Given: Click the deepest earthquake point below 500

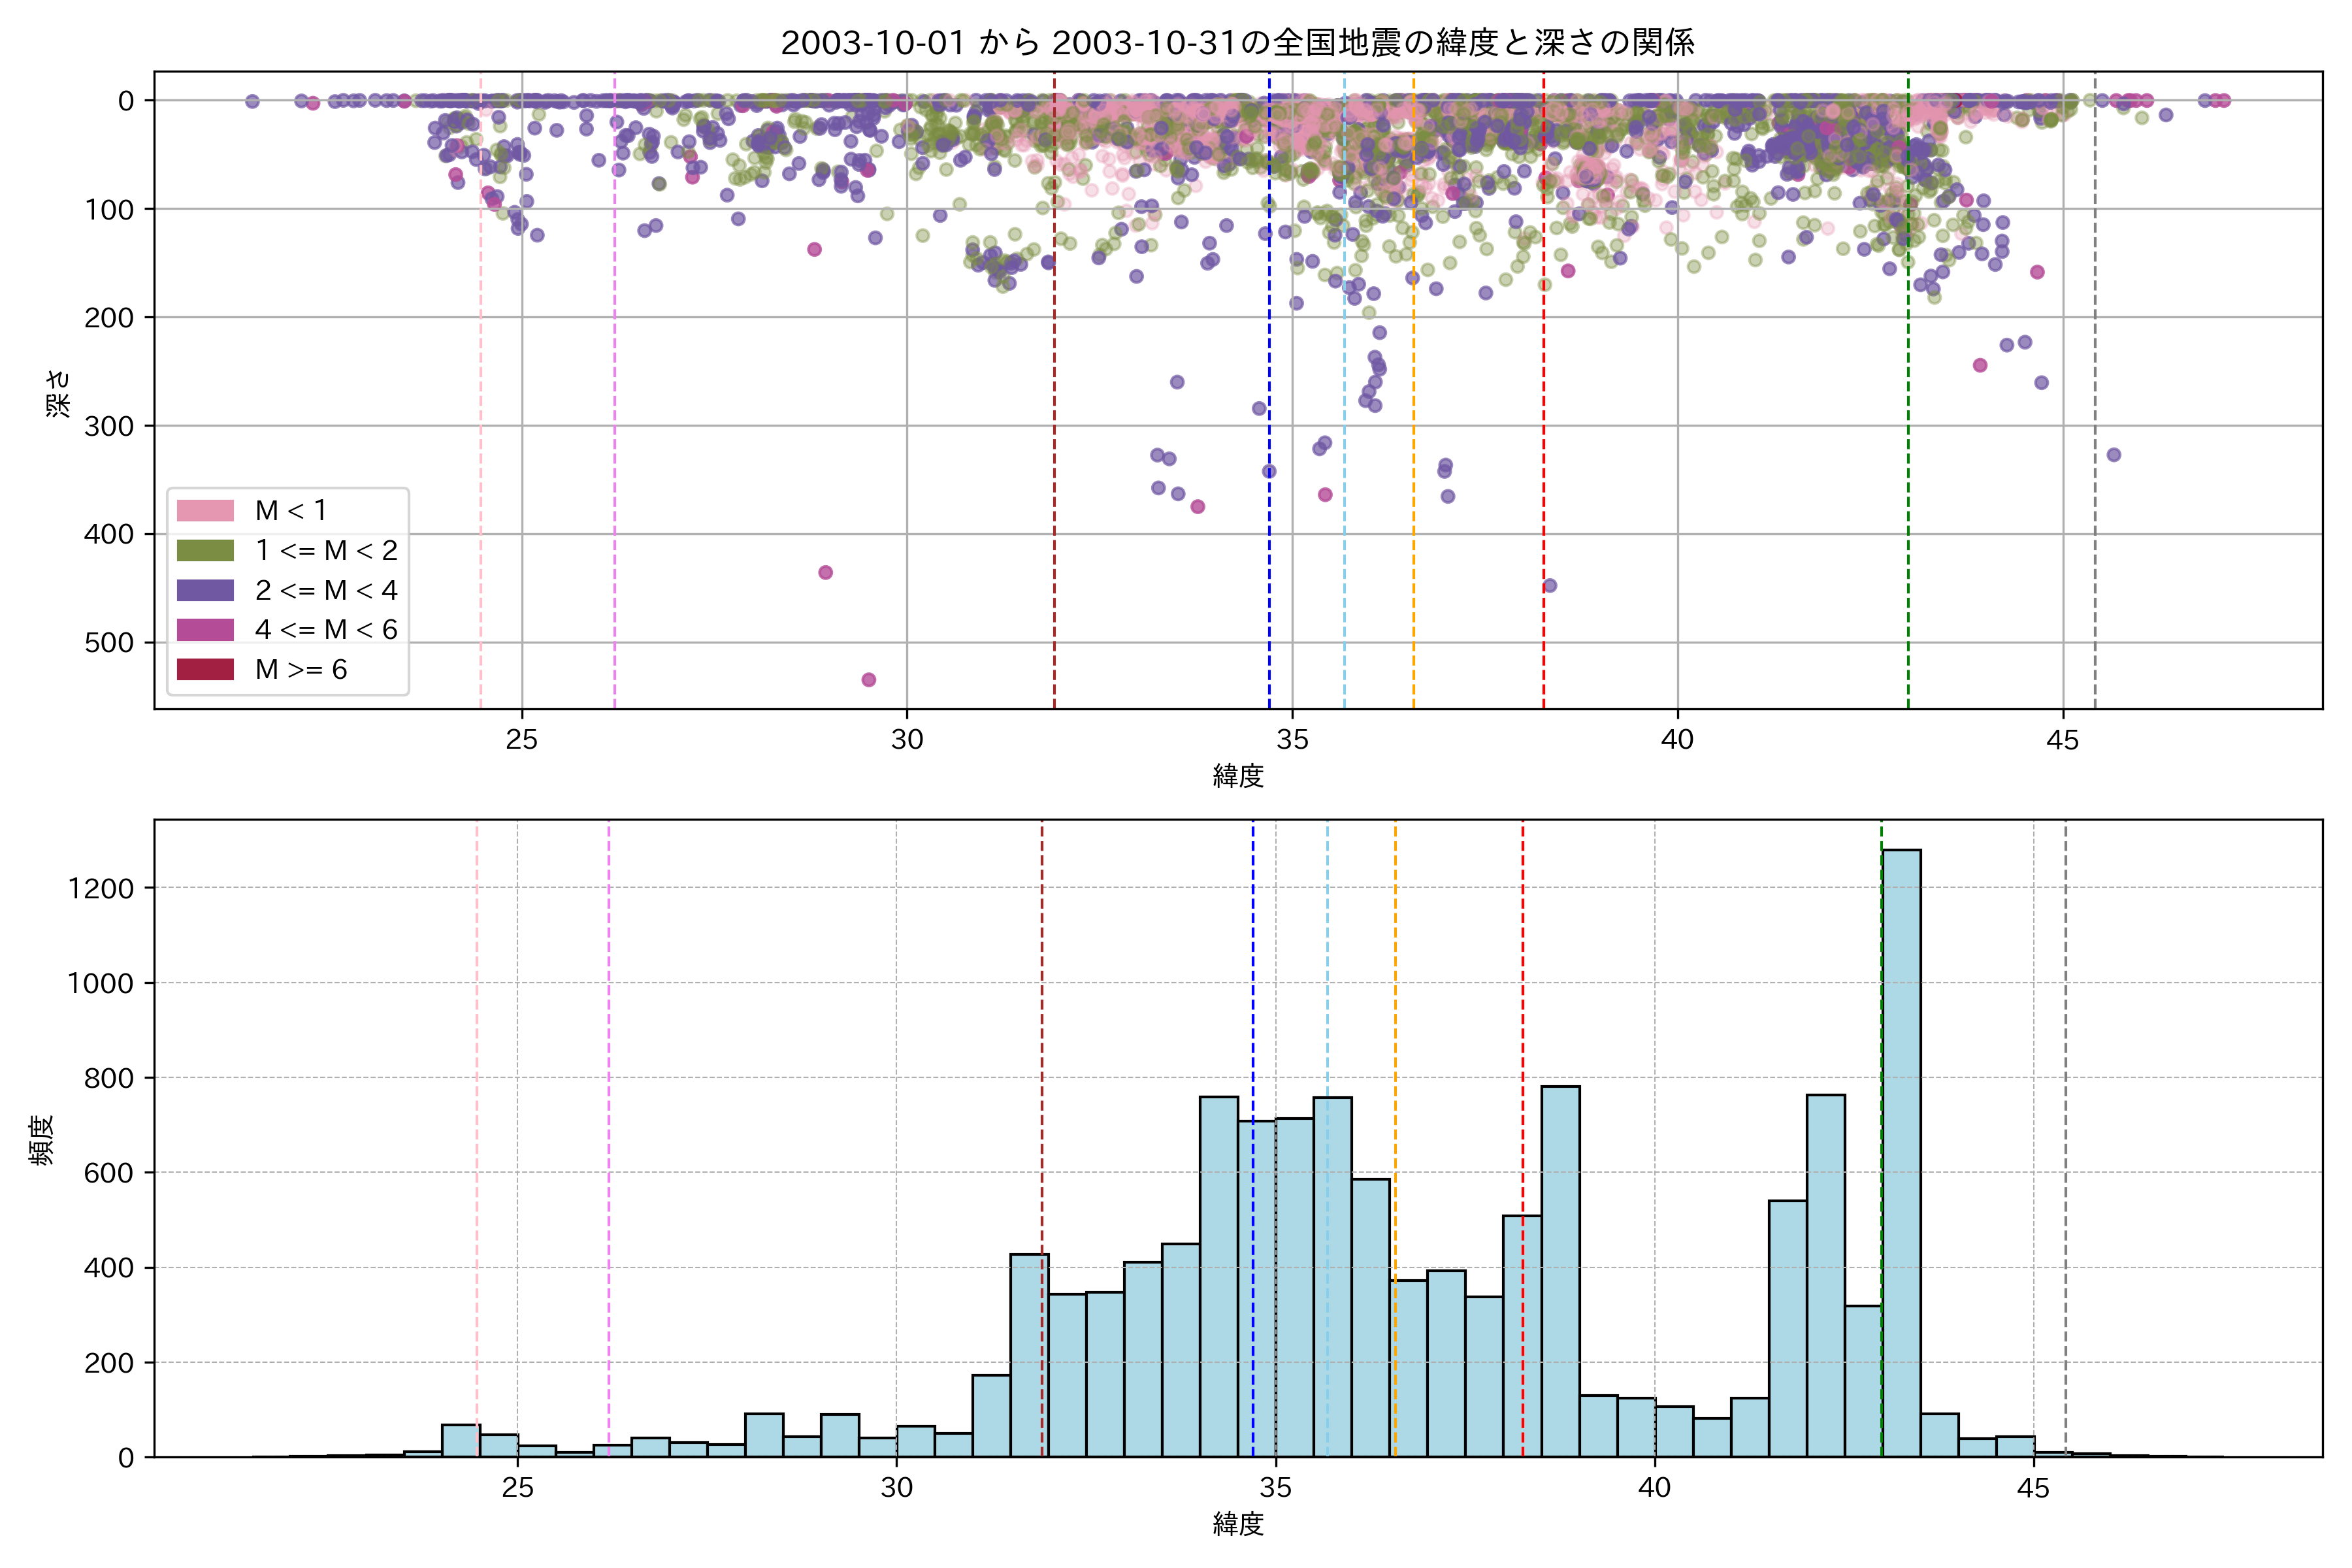Looking at the screenshot, I should pyautogui.click(x=869, y=680).
